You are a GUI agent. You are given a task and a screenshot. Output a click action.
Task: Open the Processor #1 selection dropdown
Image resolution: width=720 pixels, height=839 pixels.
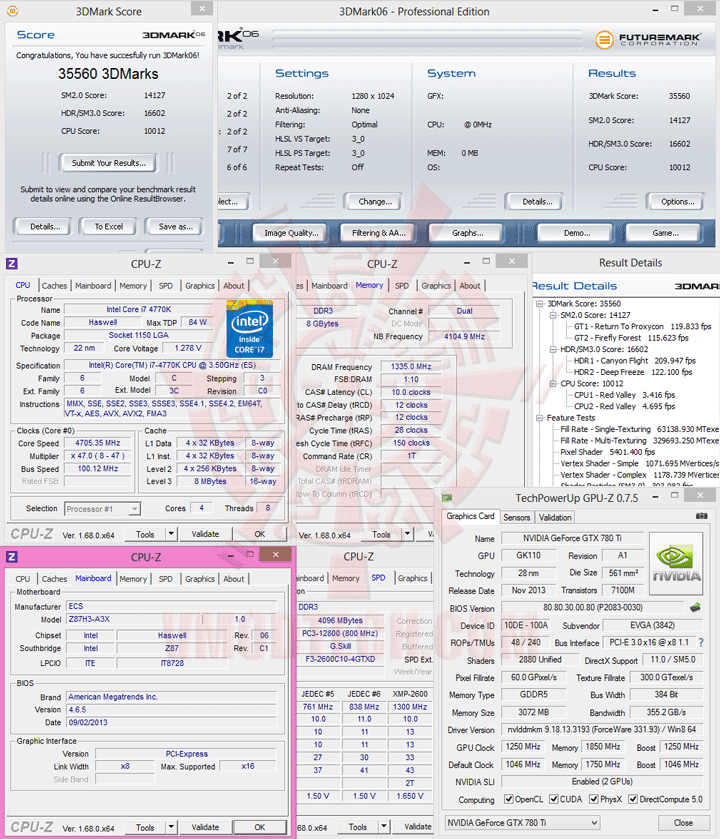102,508
